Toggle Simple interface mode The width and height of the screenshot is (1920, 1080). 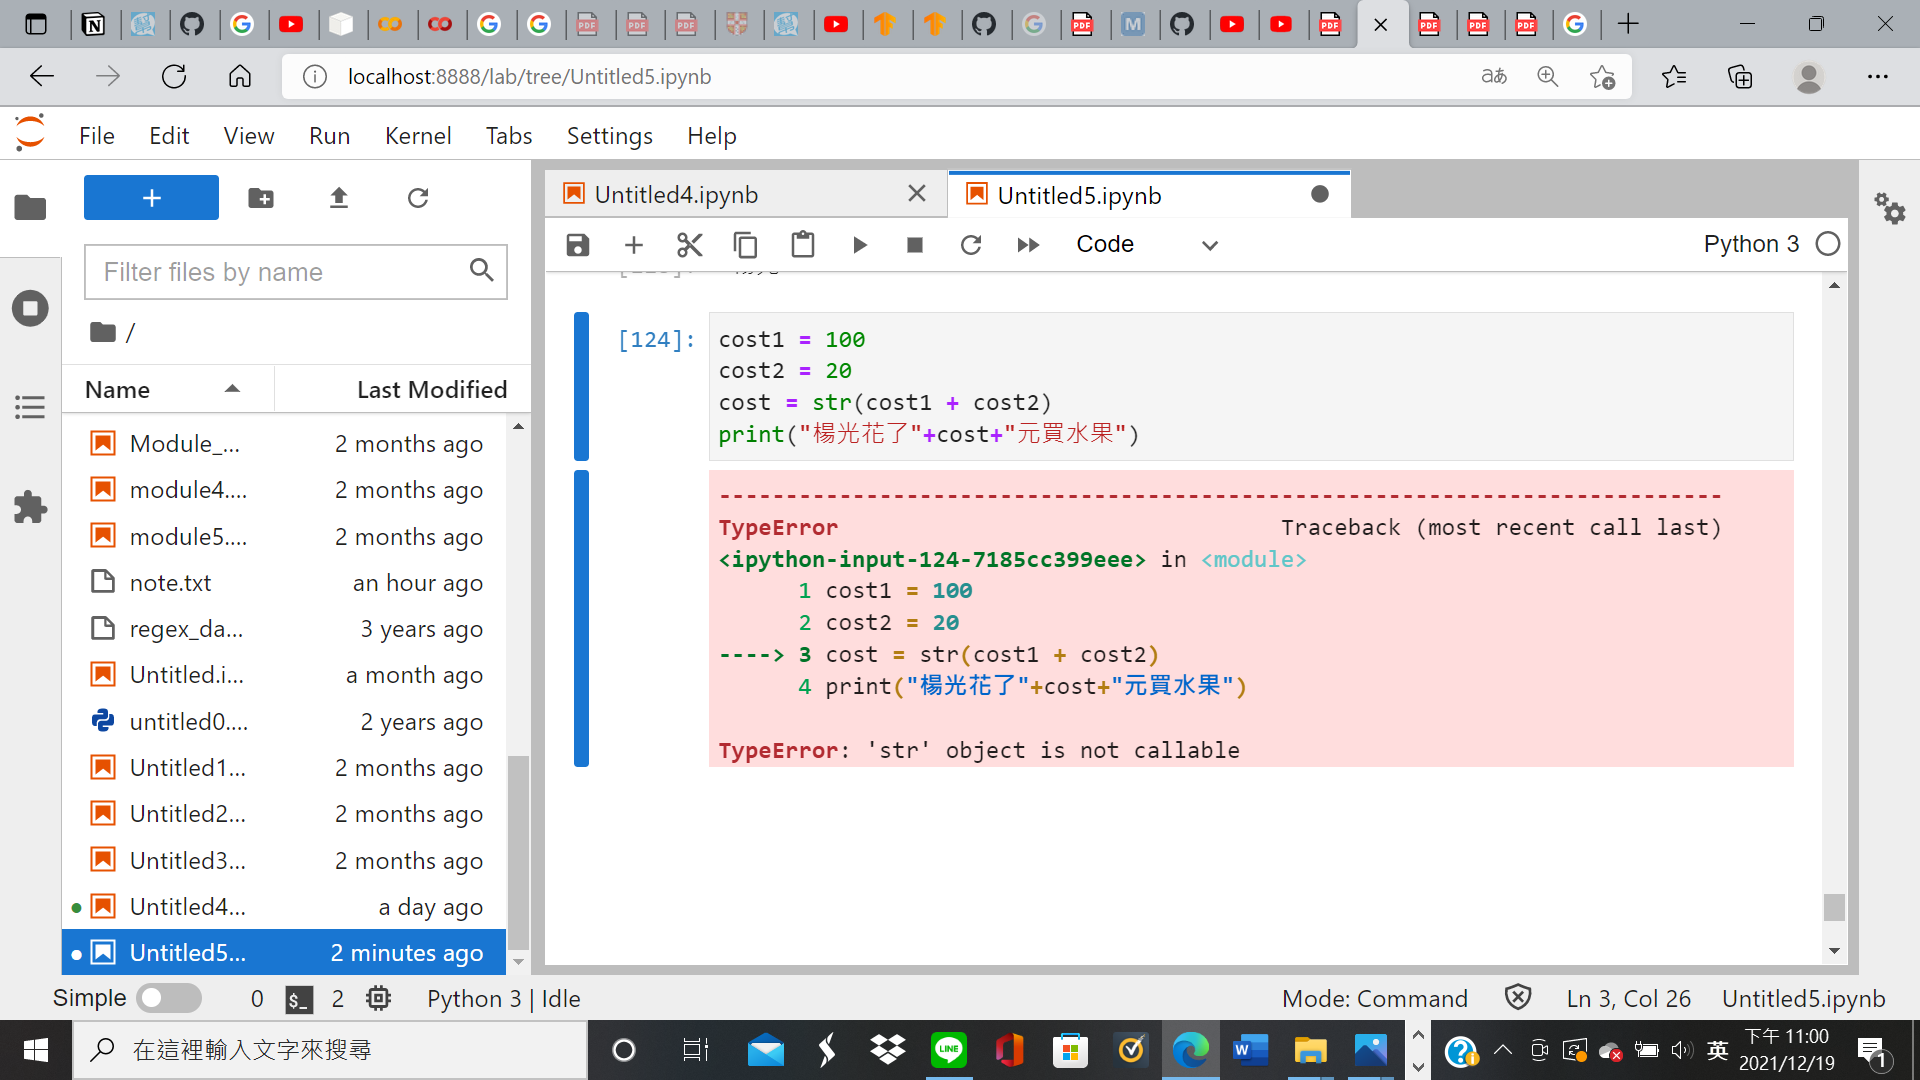pos(168,998)
